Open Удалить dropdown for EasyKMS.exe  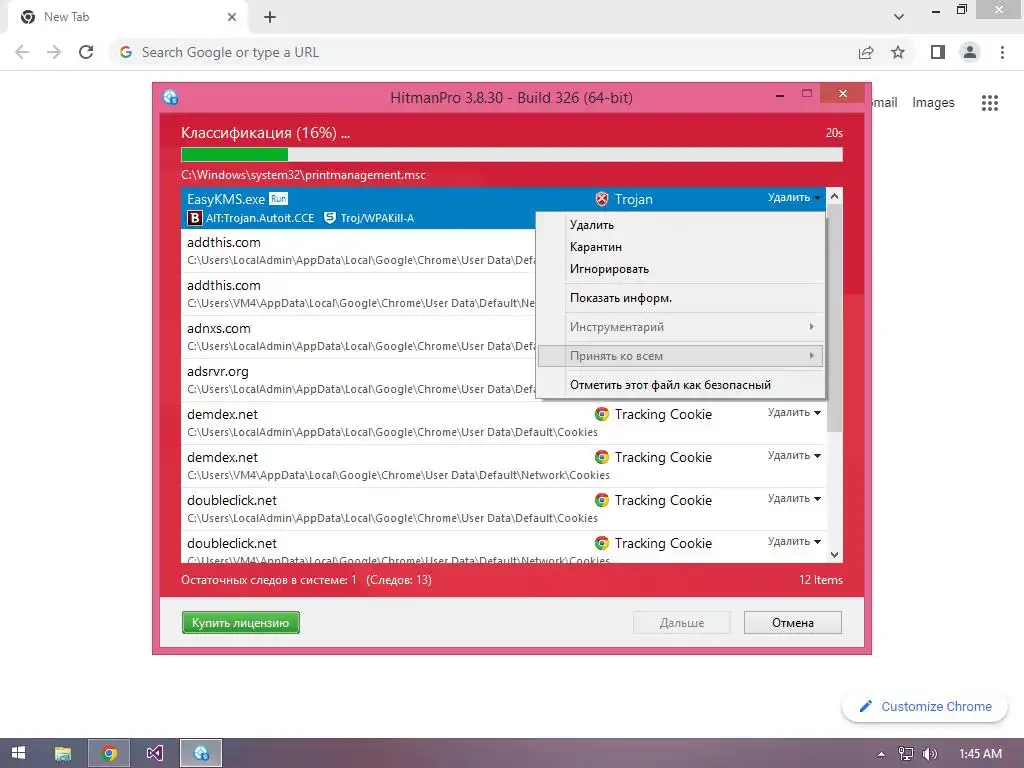[x=794, y=197]
